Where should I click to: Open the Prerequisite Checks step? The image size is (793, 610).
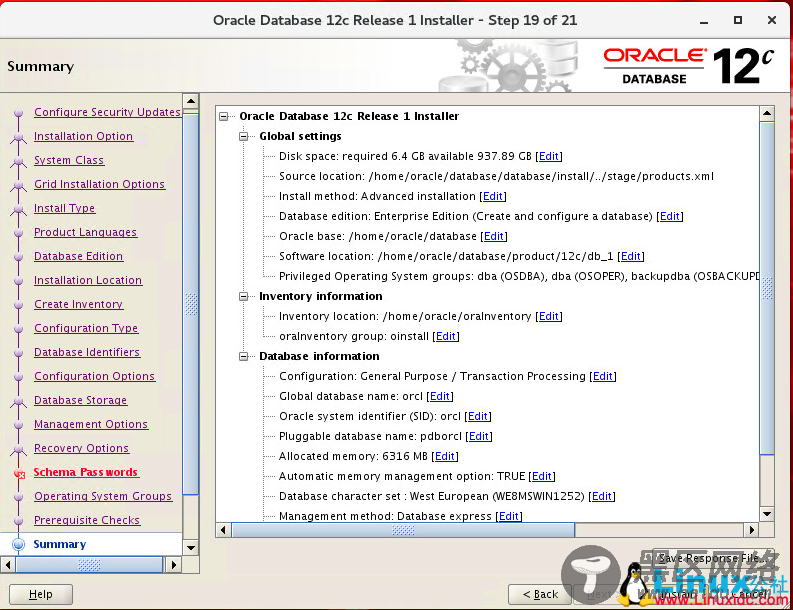click(x=87, y=520)
